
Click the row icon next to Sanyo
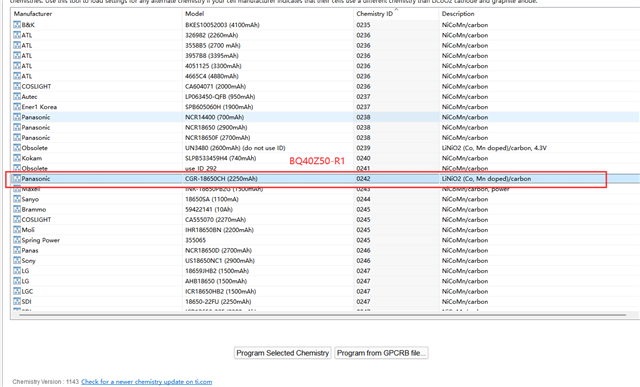pyautogui.click(x=17, y=199)
